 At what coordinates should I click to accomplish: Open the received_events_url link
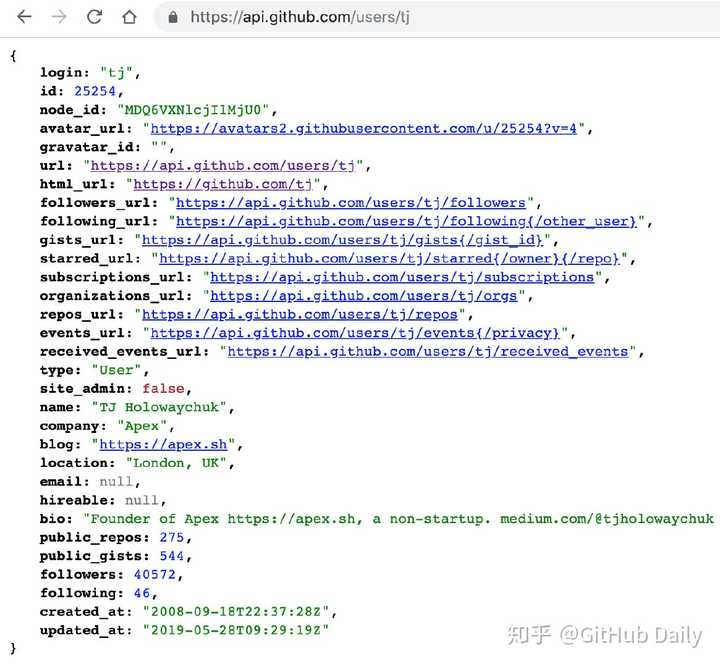coord(428,352)
